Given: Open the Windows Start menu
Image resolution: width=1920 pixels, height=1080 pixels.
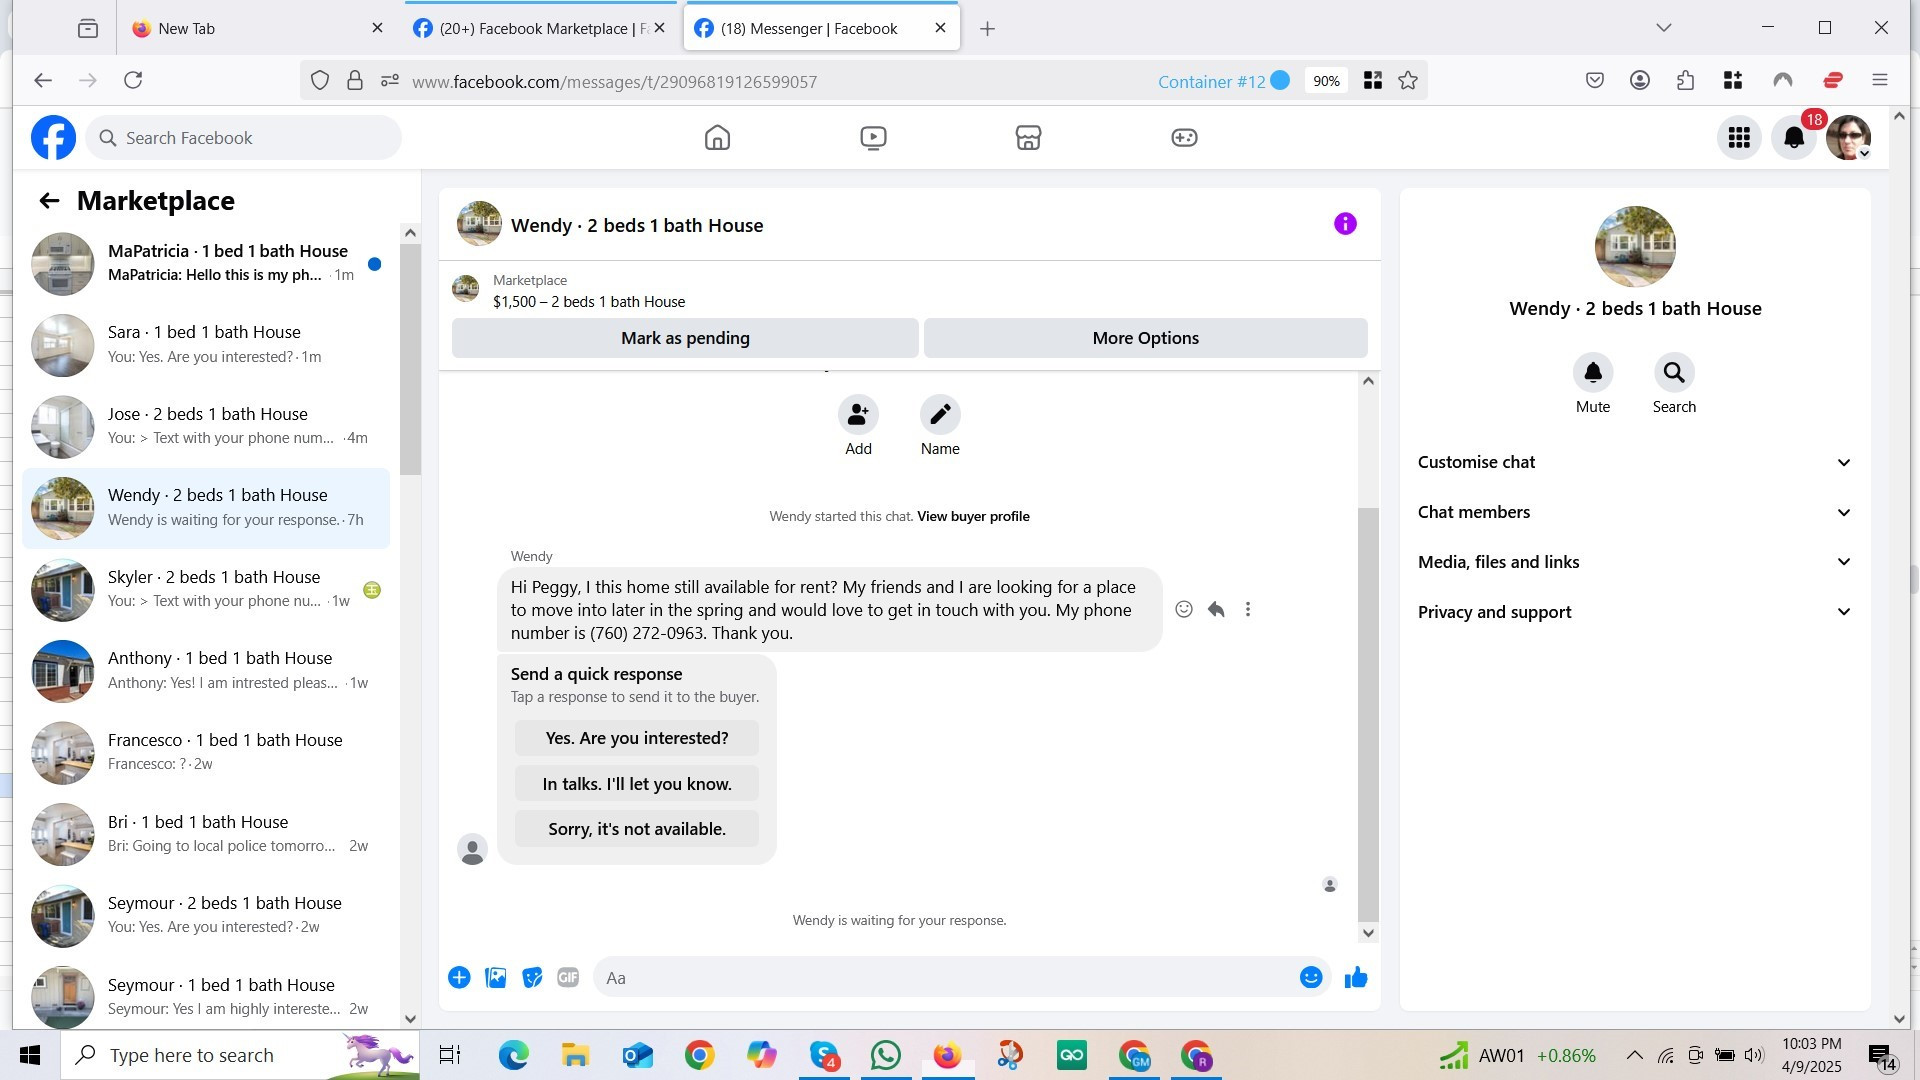Looking at the screenshot, I should [30, 1055].
